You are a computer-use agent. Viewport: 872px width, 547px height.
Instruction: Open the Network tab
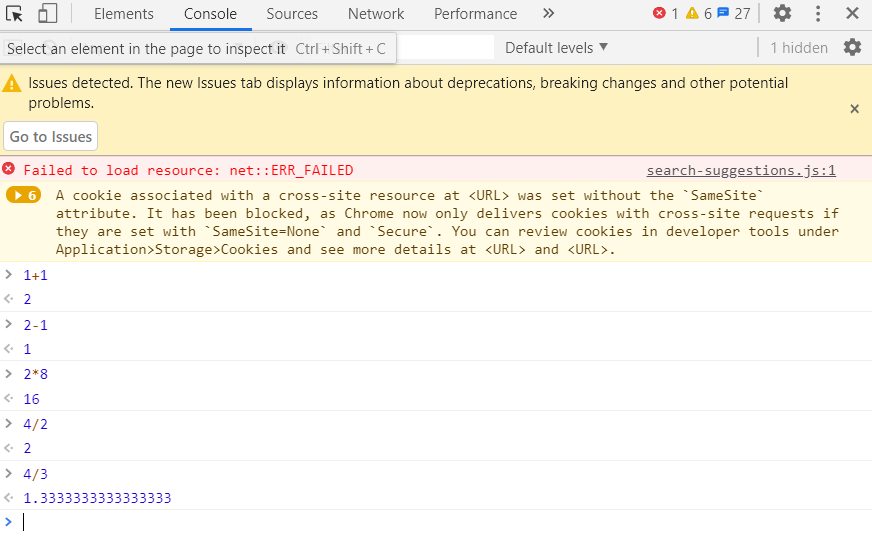(x=376, y=14)
